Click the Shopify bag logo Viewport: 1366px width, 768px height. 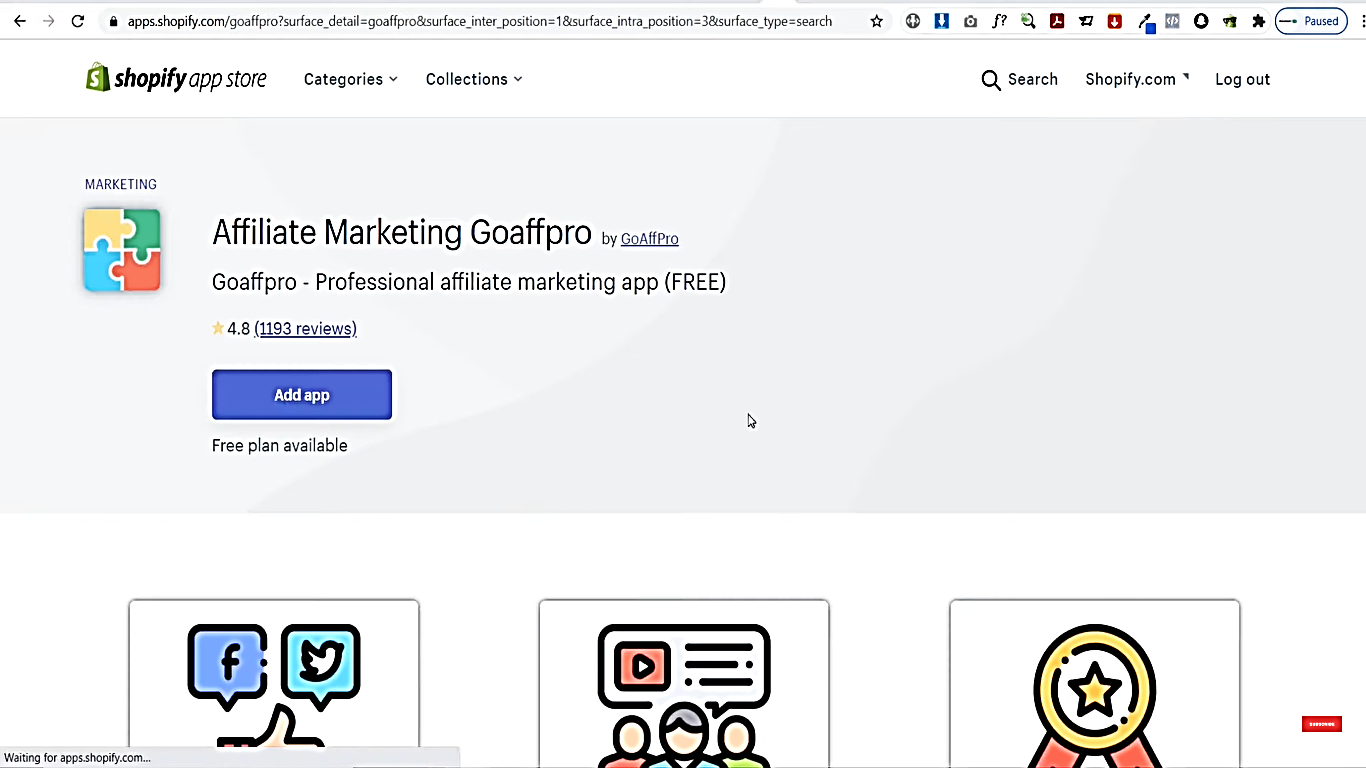click(97, 78)
